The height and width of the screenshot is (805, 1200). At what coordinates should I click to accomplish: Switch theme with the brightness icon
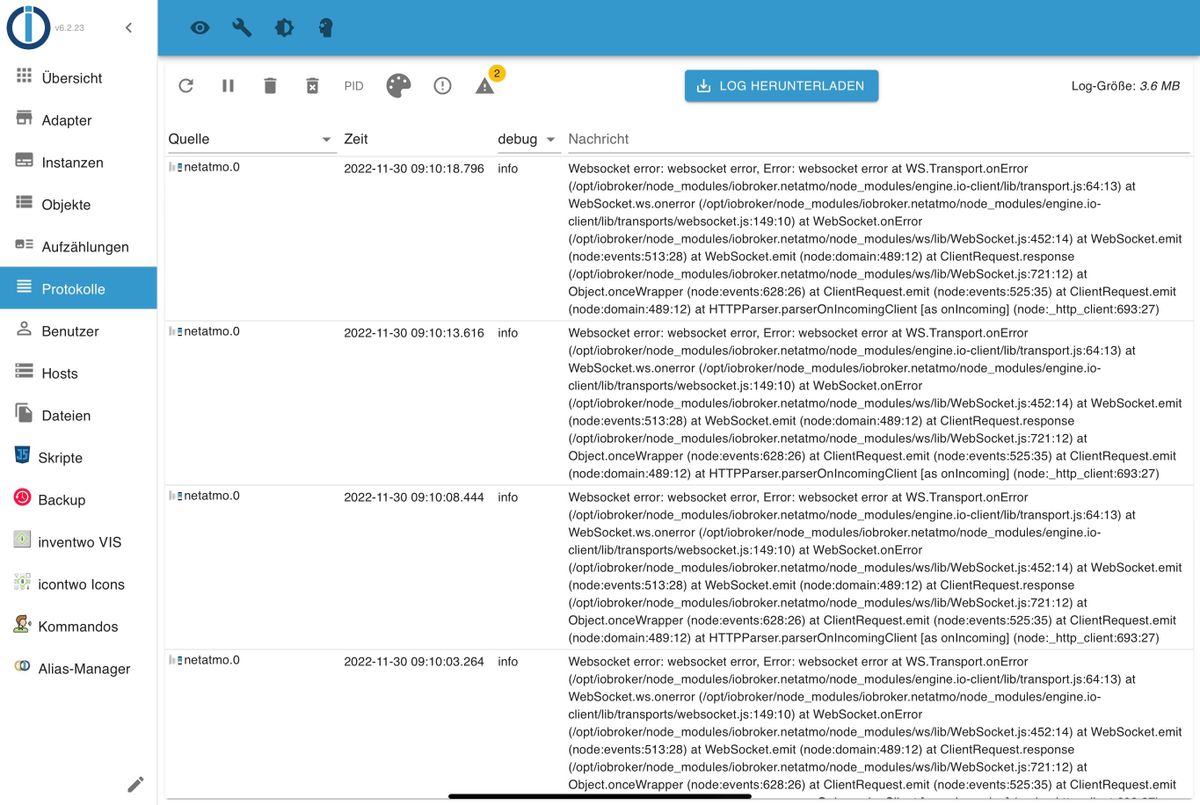tap(284, 28)
